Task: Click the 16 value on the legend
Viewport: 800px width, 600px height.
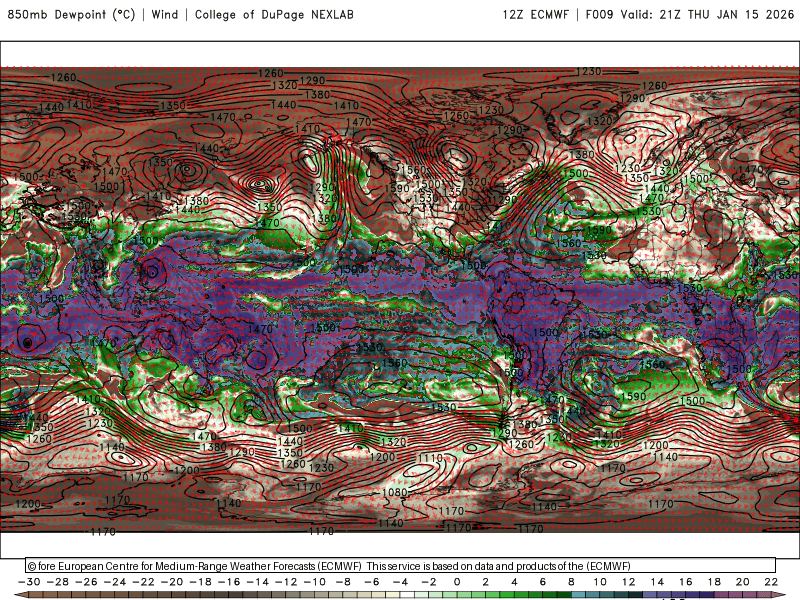Action: pyautogui.click(x=685, y=582)
